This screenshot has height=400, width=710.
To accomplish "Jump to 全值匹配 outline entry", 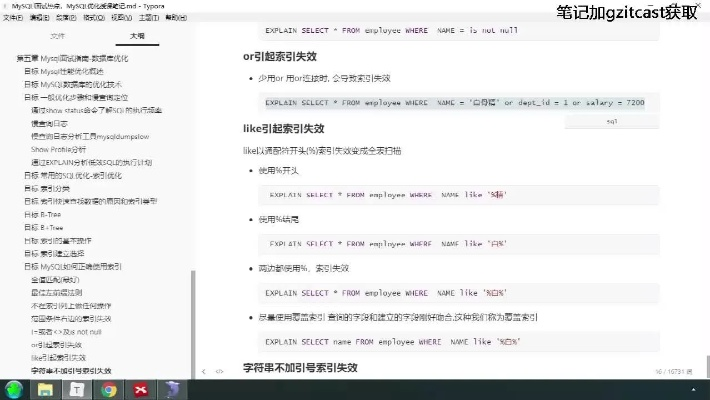I will coord(55,280).
